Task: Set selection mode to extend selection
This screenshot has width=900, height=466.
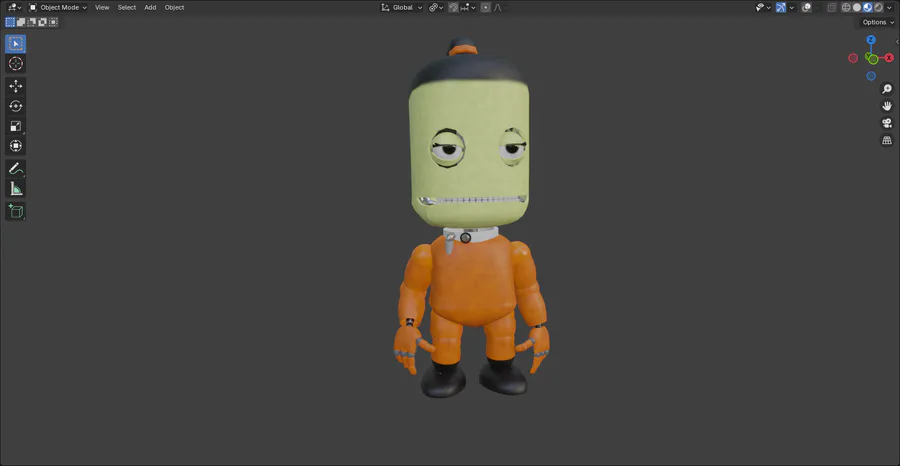Action: point(21,22)
